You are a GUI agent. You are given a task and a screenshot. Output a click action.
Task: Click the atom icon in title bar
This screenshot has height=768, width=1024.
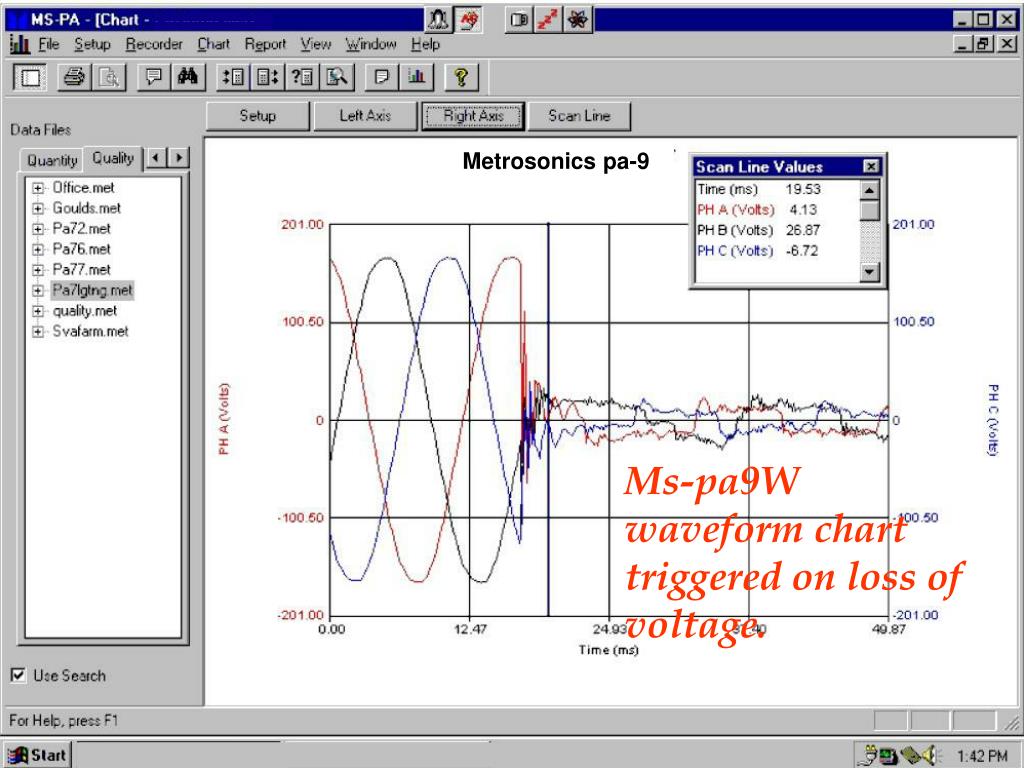click(577, 20)
